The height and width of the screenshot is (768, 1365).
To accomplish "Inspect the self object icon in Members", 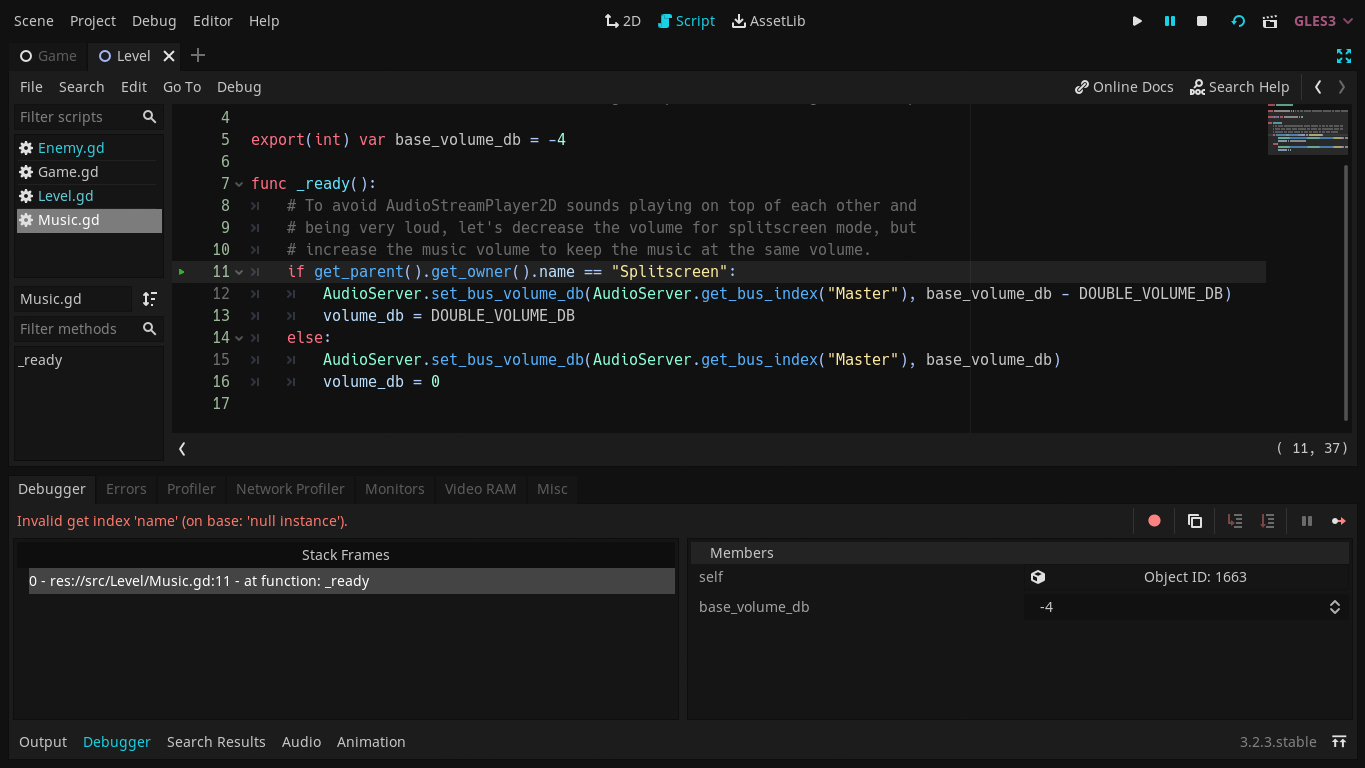I will point(1038,577).
